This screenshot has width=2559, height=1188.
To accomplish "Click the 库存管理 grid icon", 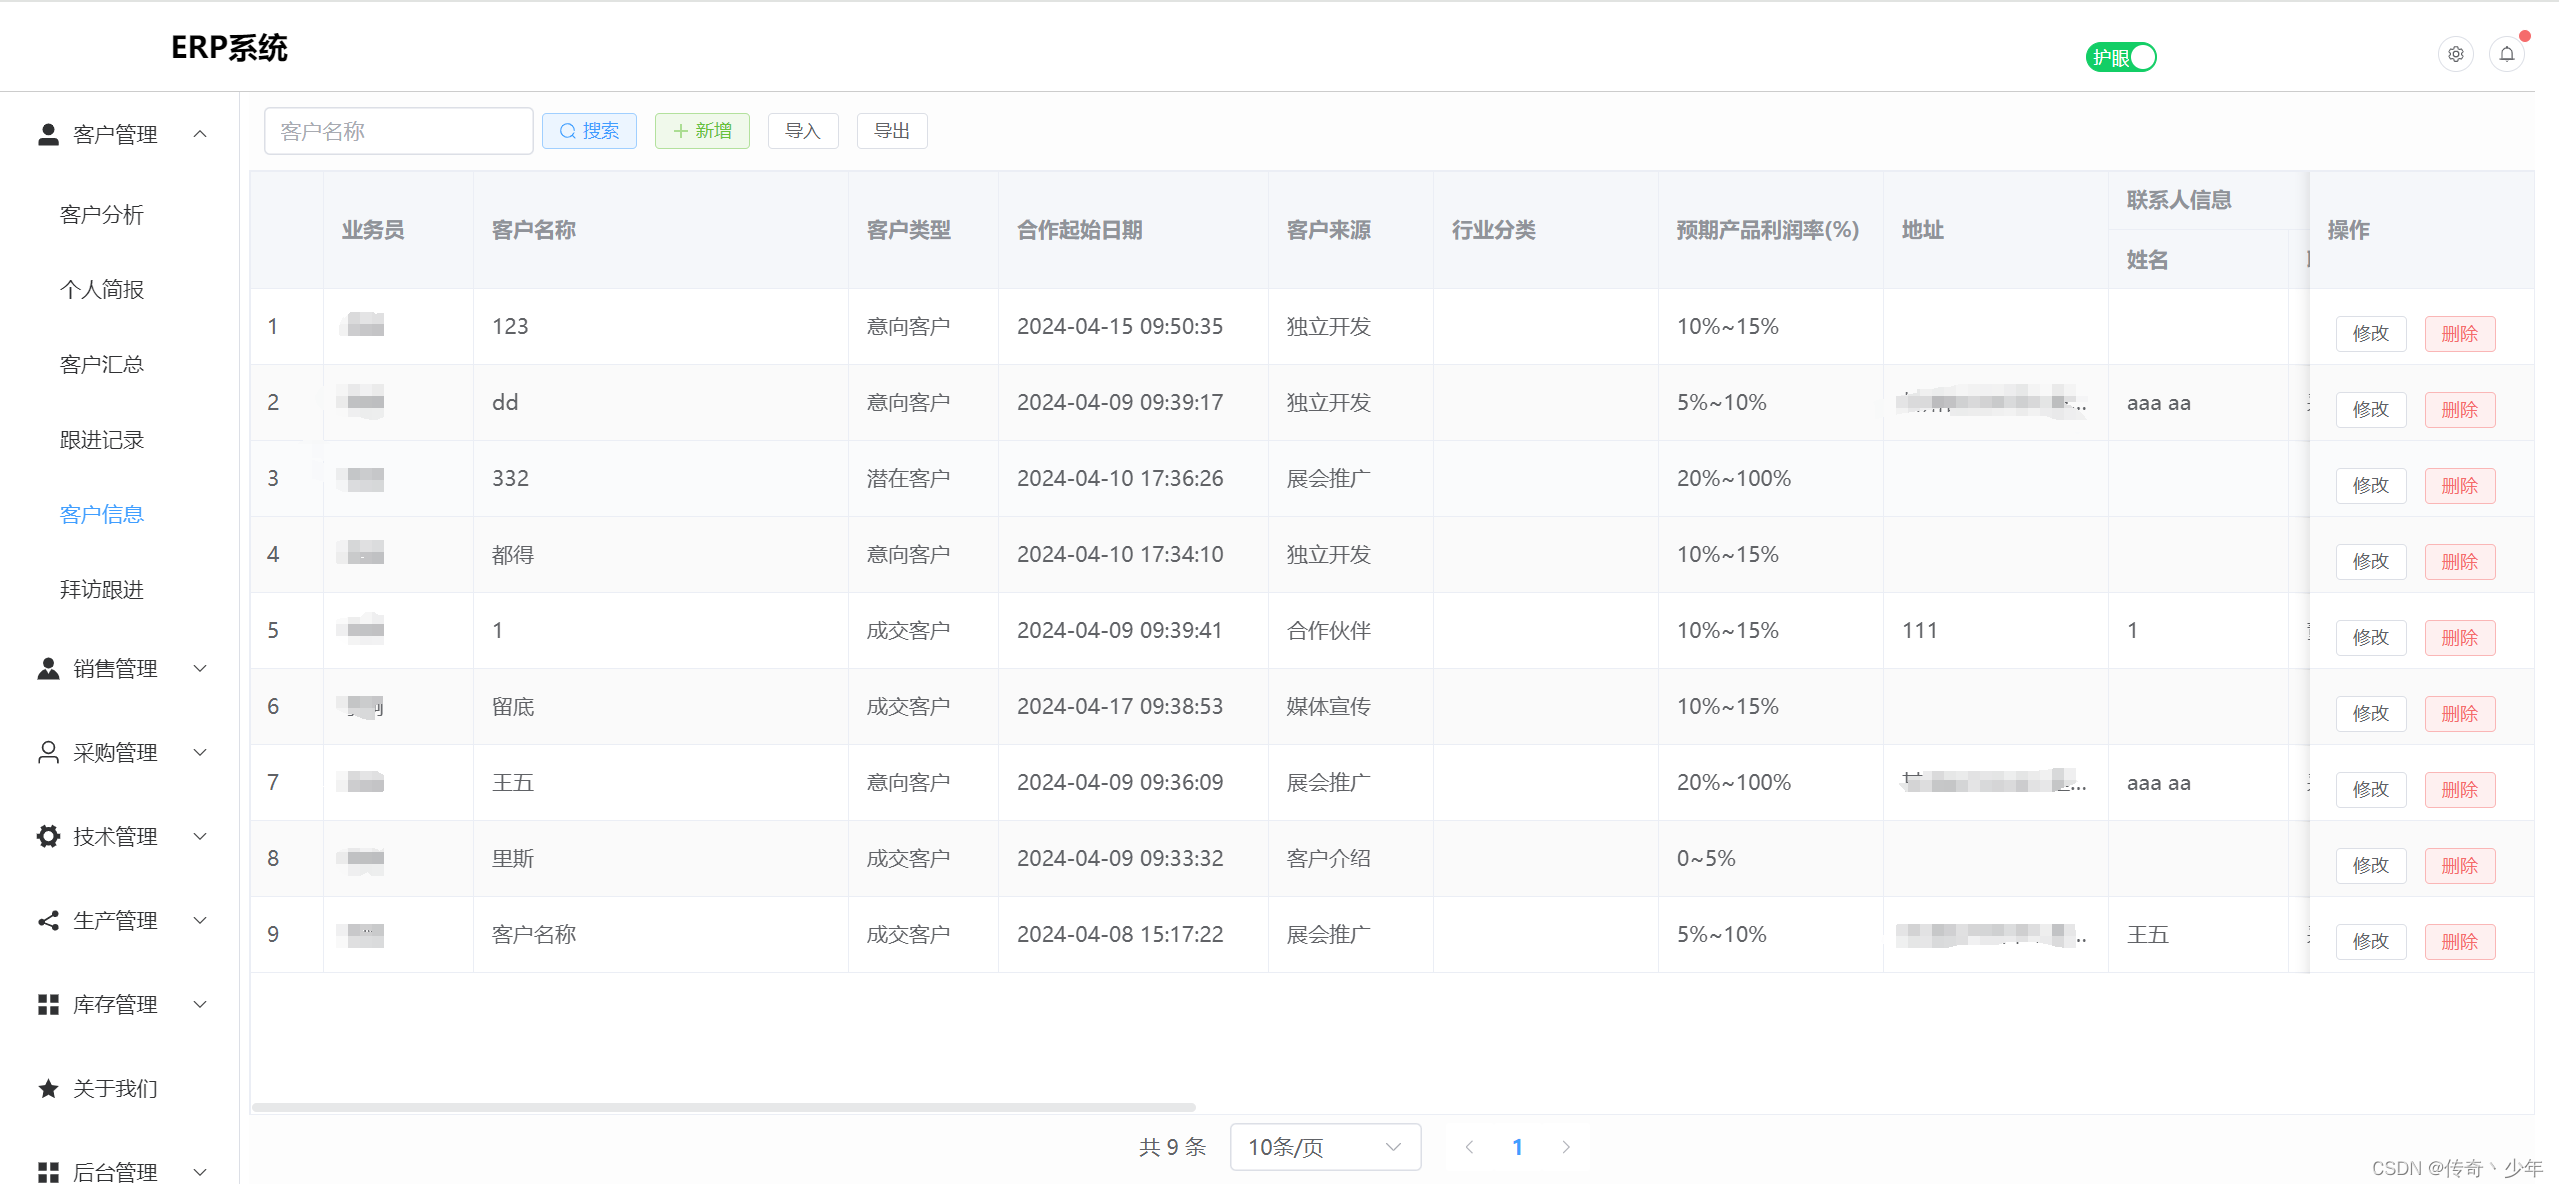I will tap(48, 1004).
